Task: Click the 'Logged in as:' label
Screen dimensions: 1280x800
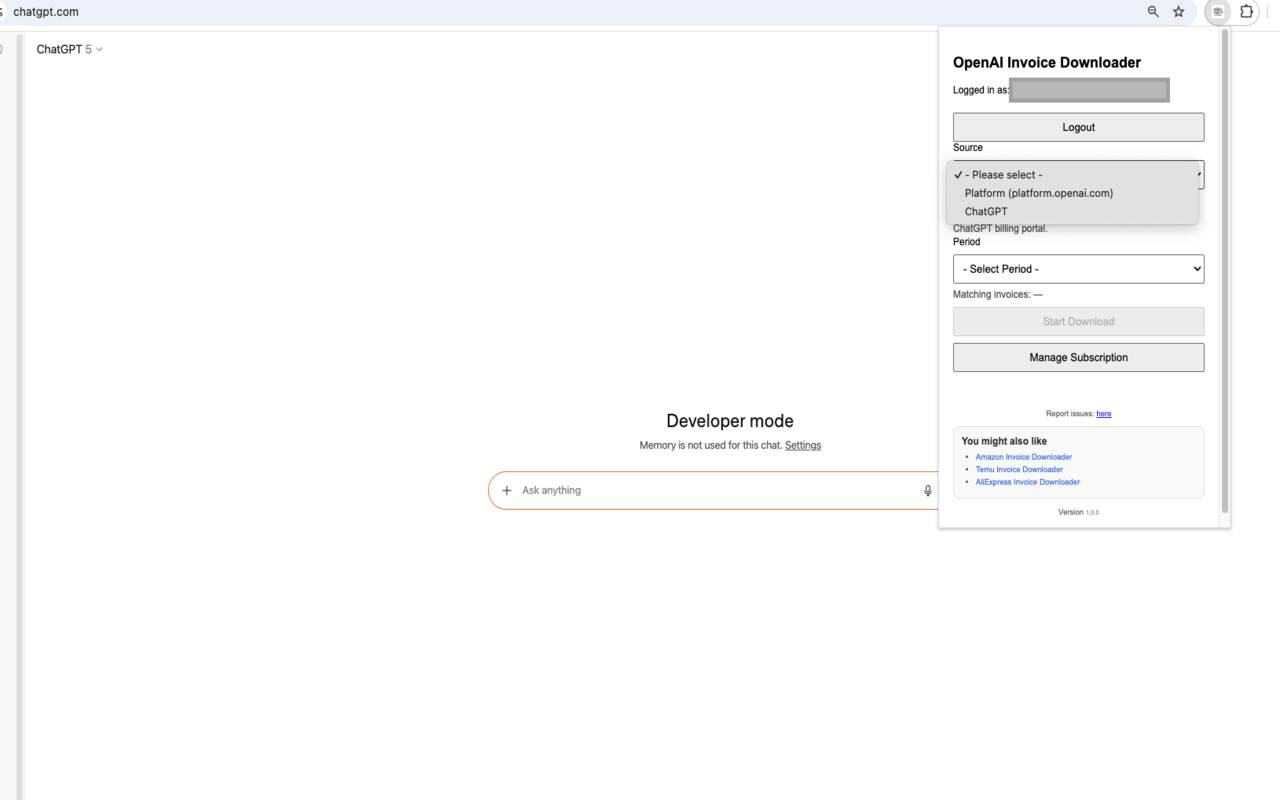Action: (981, 90)
